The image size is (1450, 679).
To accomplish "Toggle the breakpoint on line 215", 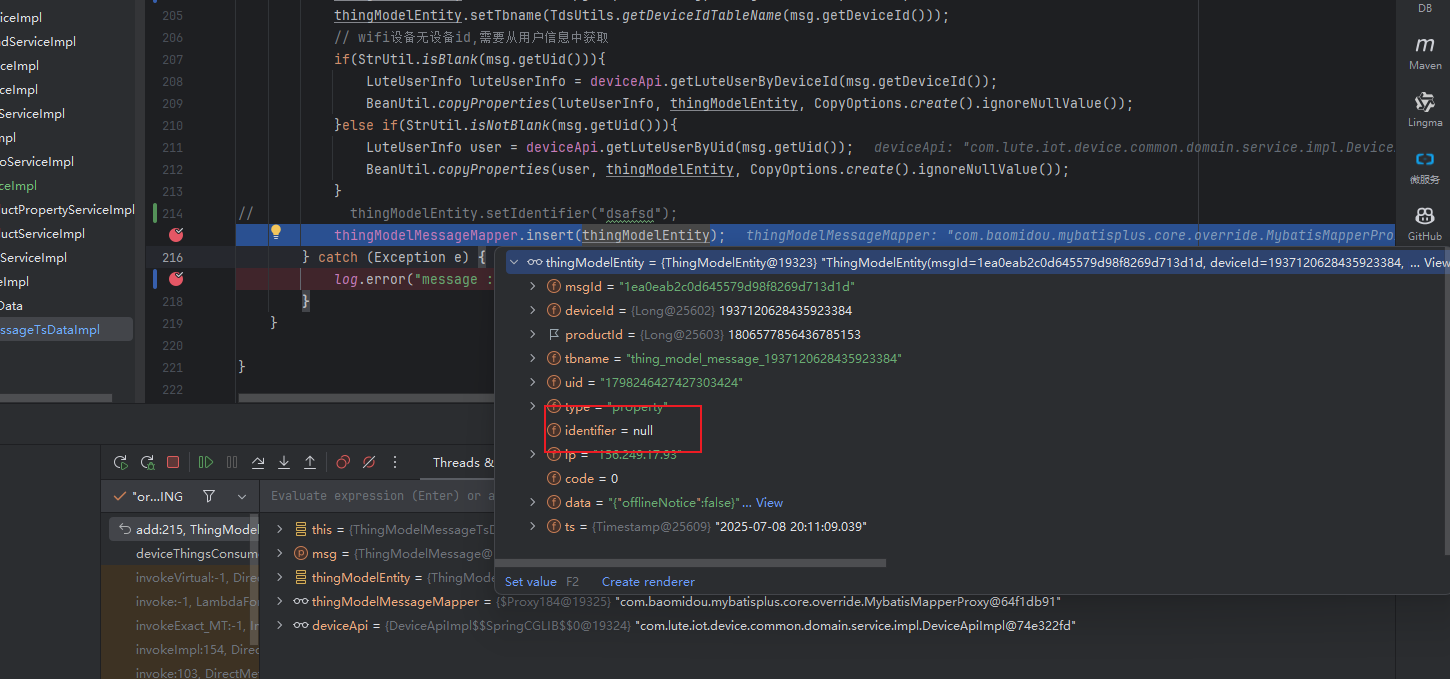I will [x=176, y=235].
